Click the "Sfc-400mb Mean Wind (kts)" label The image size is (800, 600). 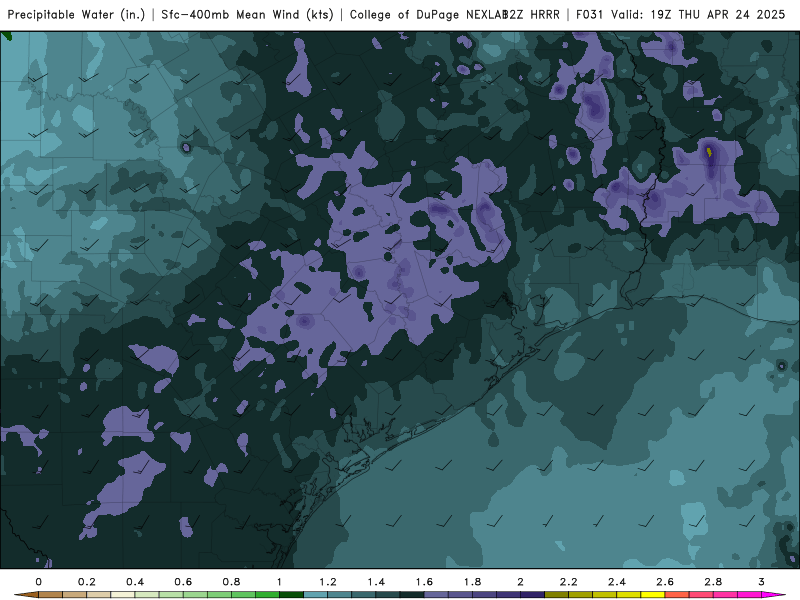[247, 15]
